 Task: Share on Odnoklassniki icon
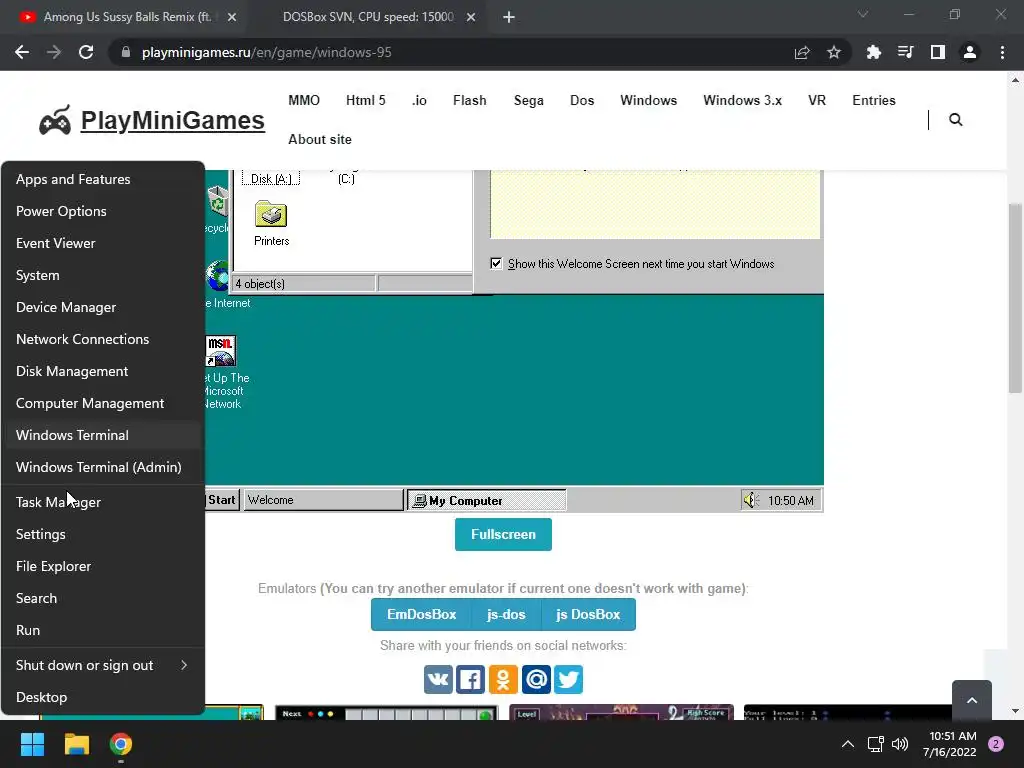click(x=503, y=679)
